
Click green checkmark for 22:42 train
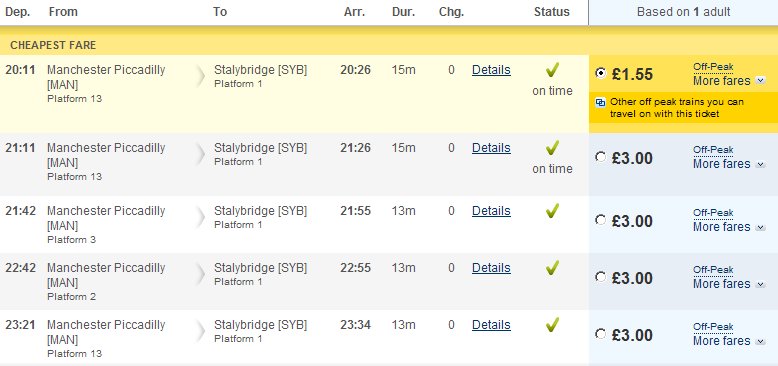552,268
